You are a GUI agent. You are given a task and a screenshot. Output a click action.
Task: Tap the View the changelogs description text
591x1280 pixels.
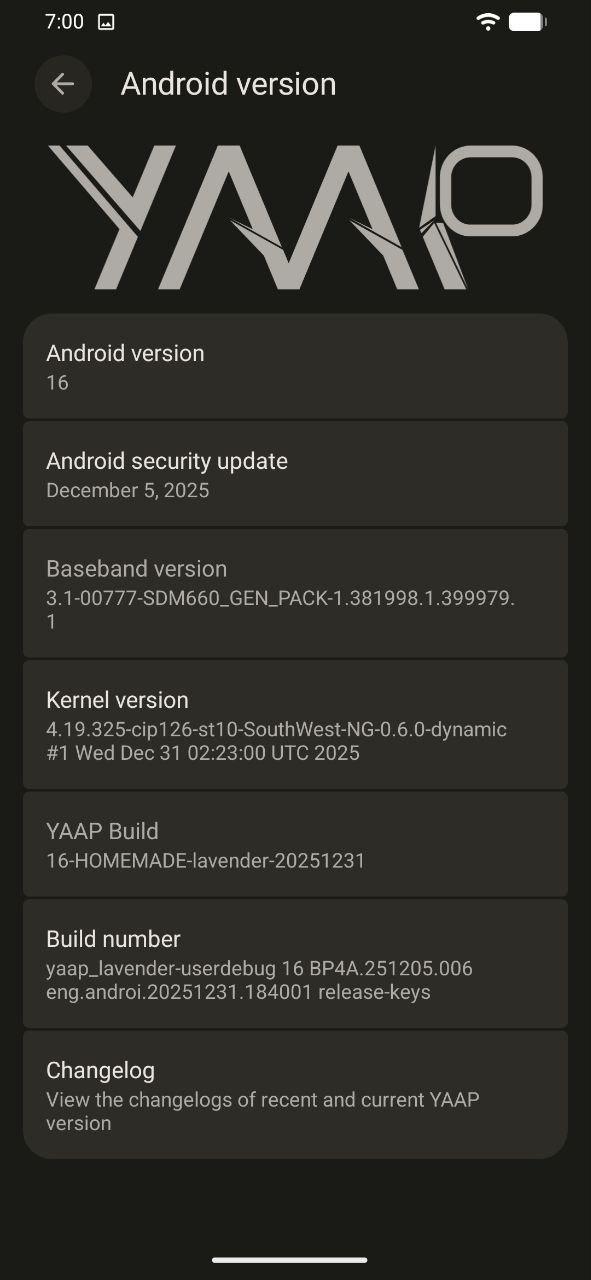pos(263,1111)
